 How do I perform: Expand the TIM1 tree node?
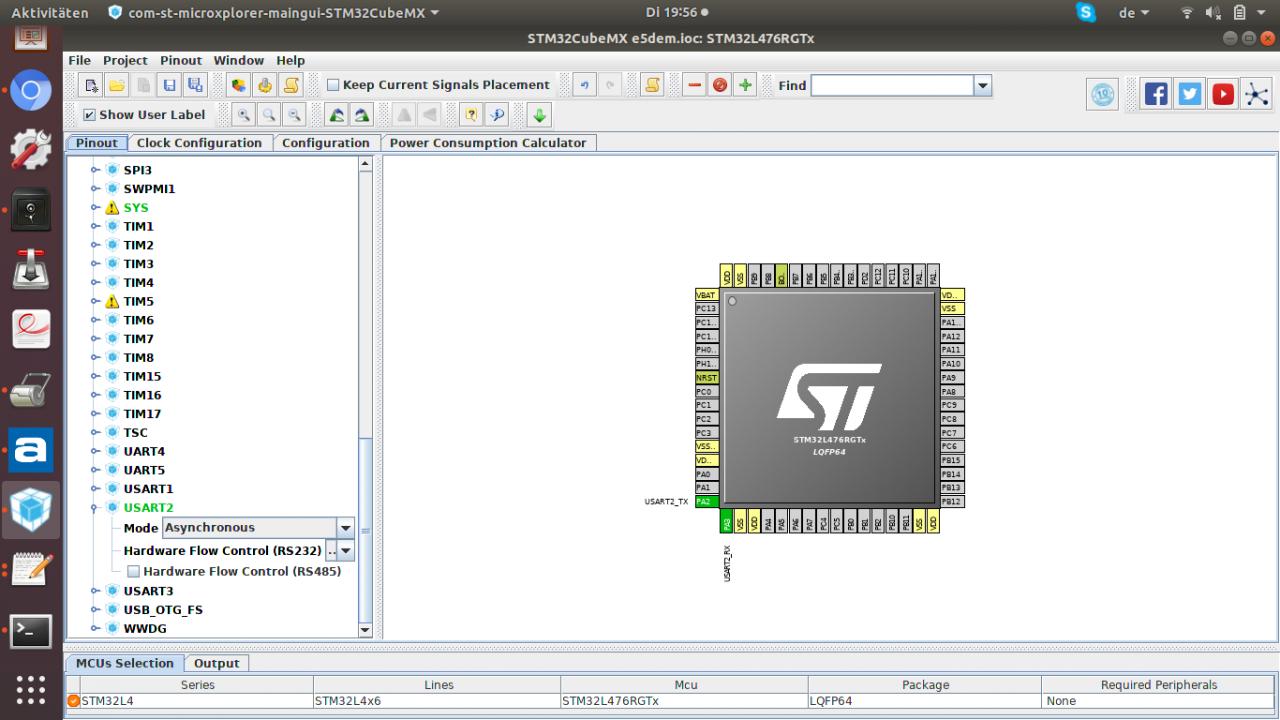96,226
